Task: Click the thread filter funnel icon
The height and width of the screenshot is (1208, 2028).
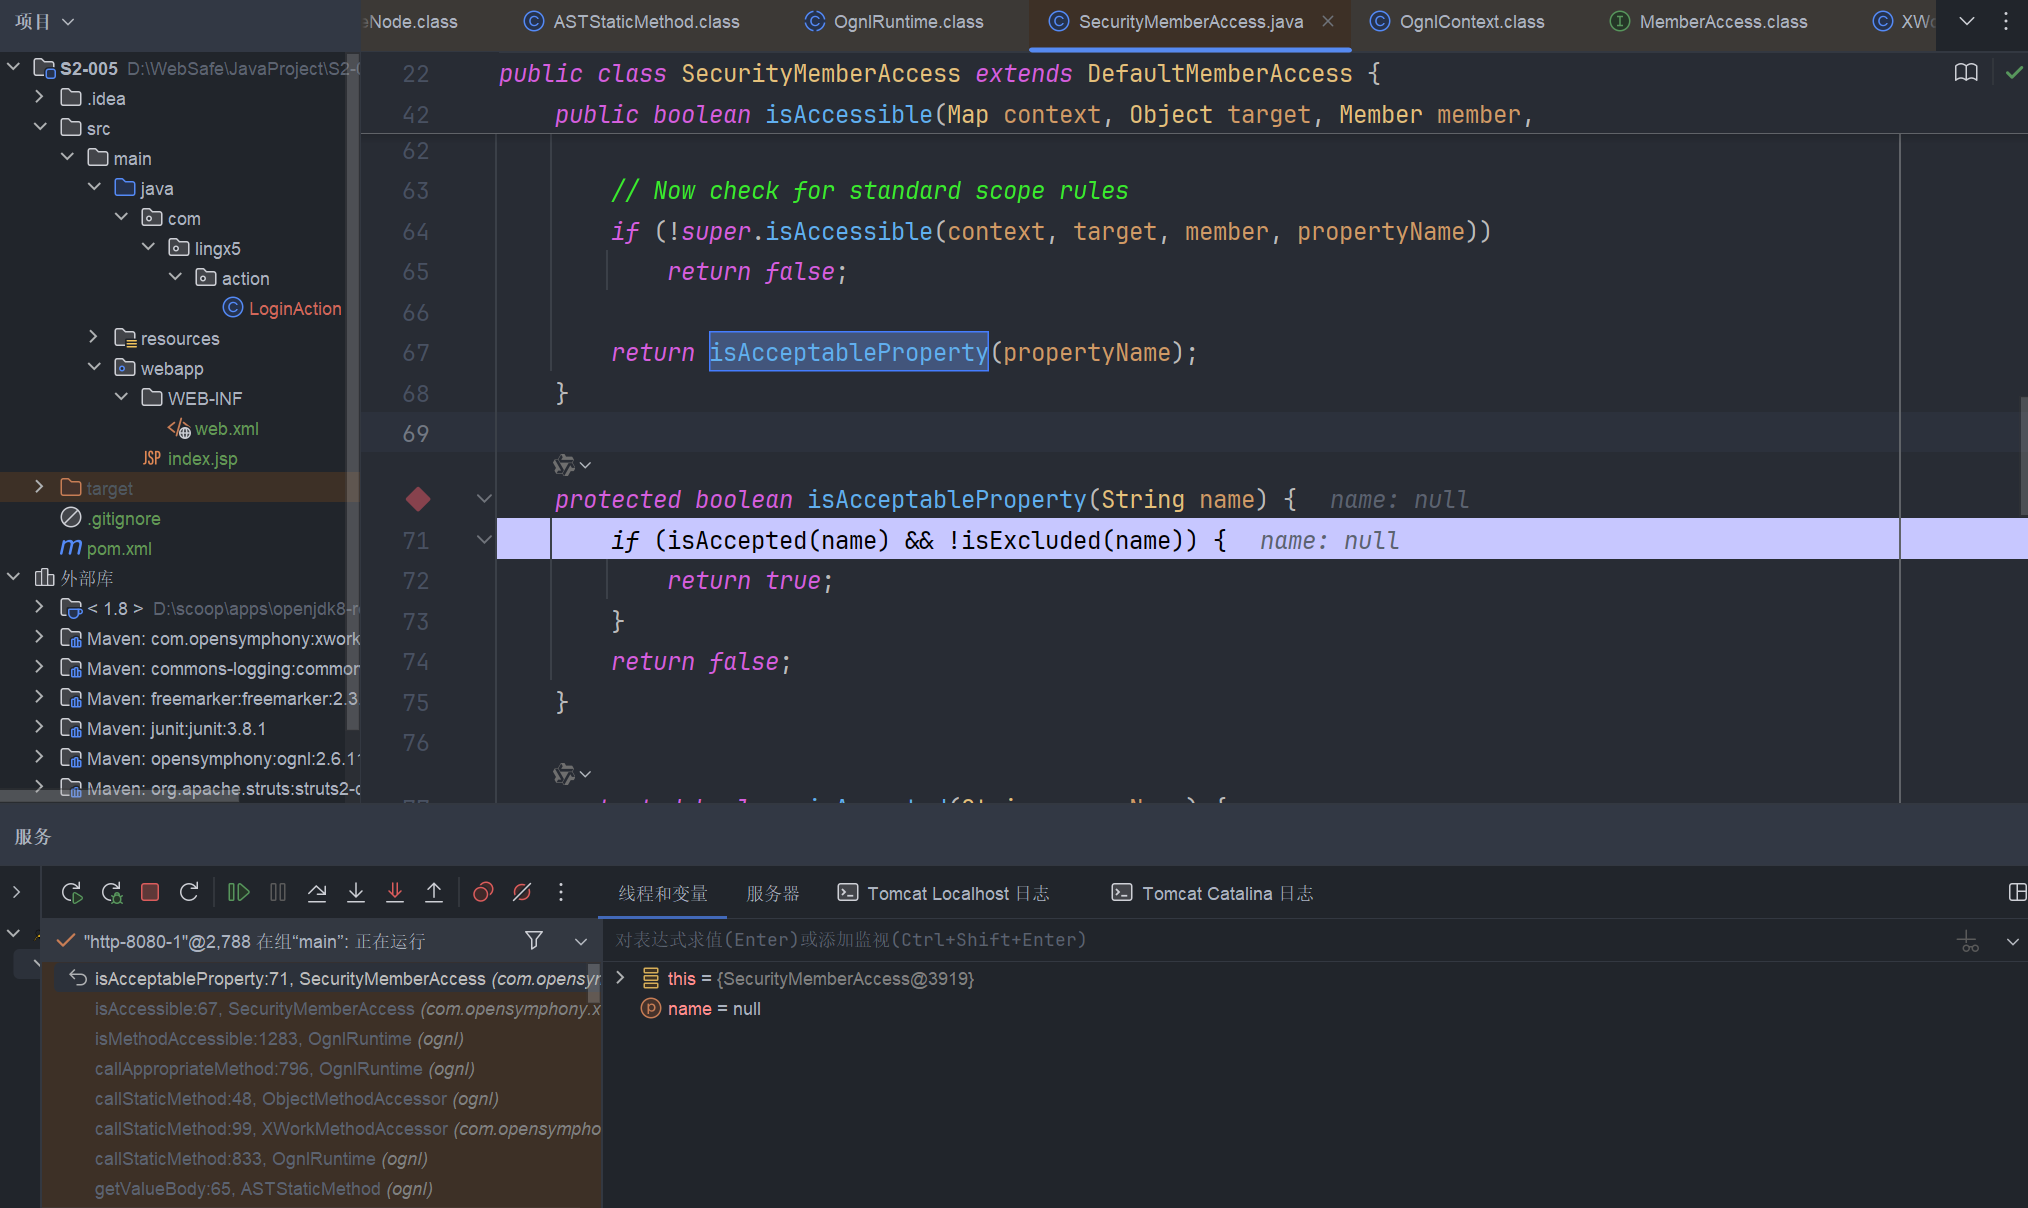Action: click(534, 940)
